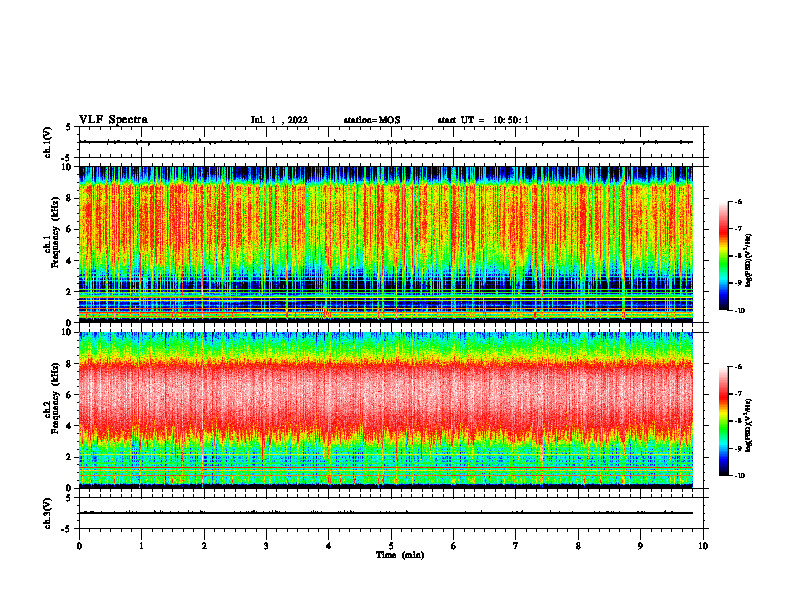Select the ch.2 "Frequency (kHz)" axis label
Screen dimensions: 792x612
point(55,397)
